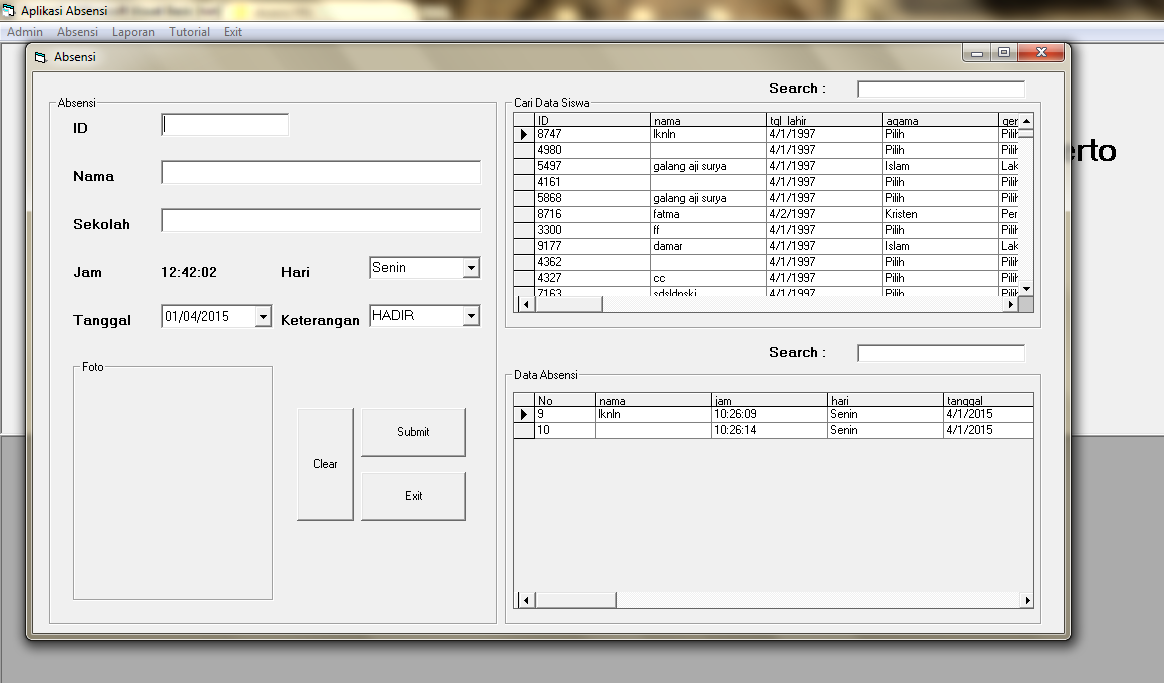Open the Tutorial menu
1164x683 pixels.
189,31
